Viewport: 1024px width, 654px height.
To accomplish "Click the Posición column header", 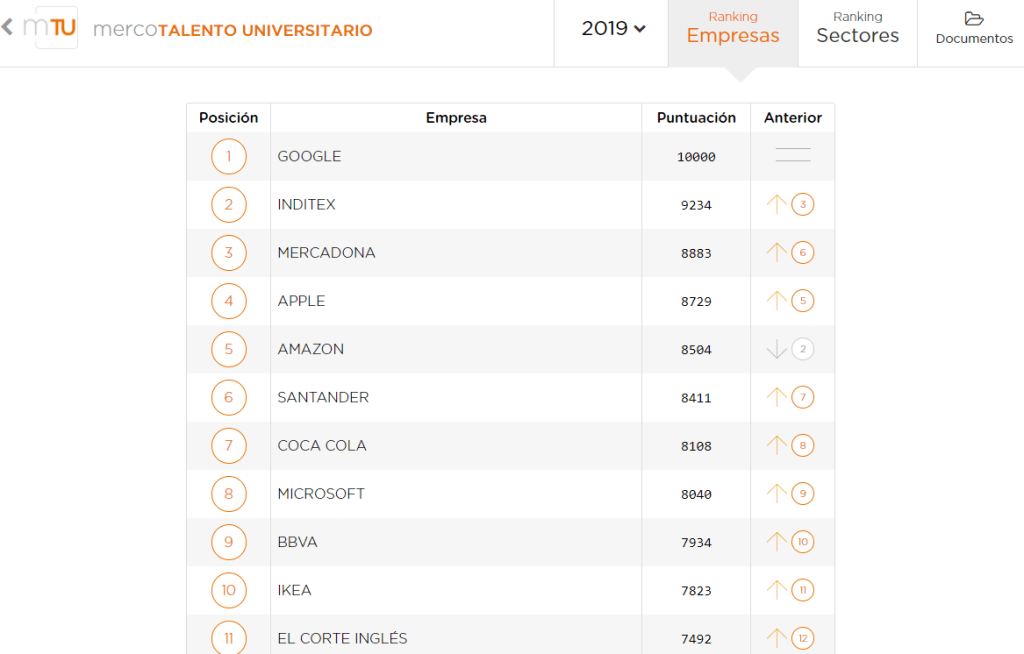I will tap(228, 118).
